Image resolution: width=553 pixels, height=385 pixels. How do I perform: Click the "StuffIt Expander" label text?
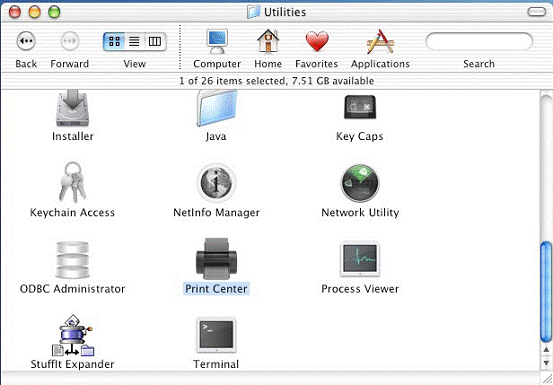pos(72,364)
